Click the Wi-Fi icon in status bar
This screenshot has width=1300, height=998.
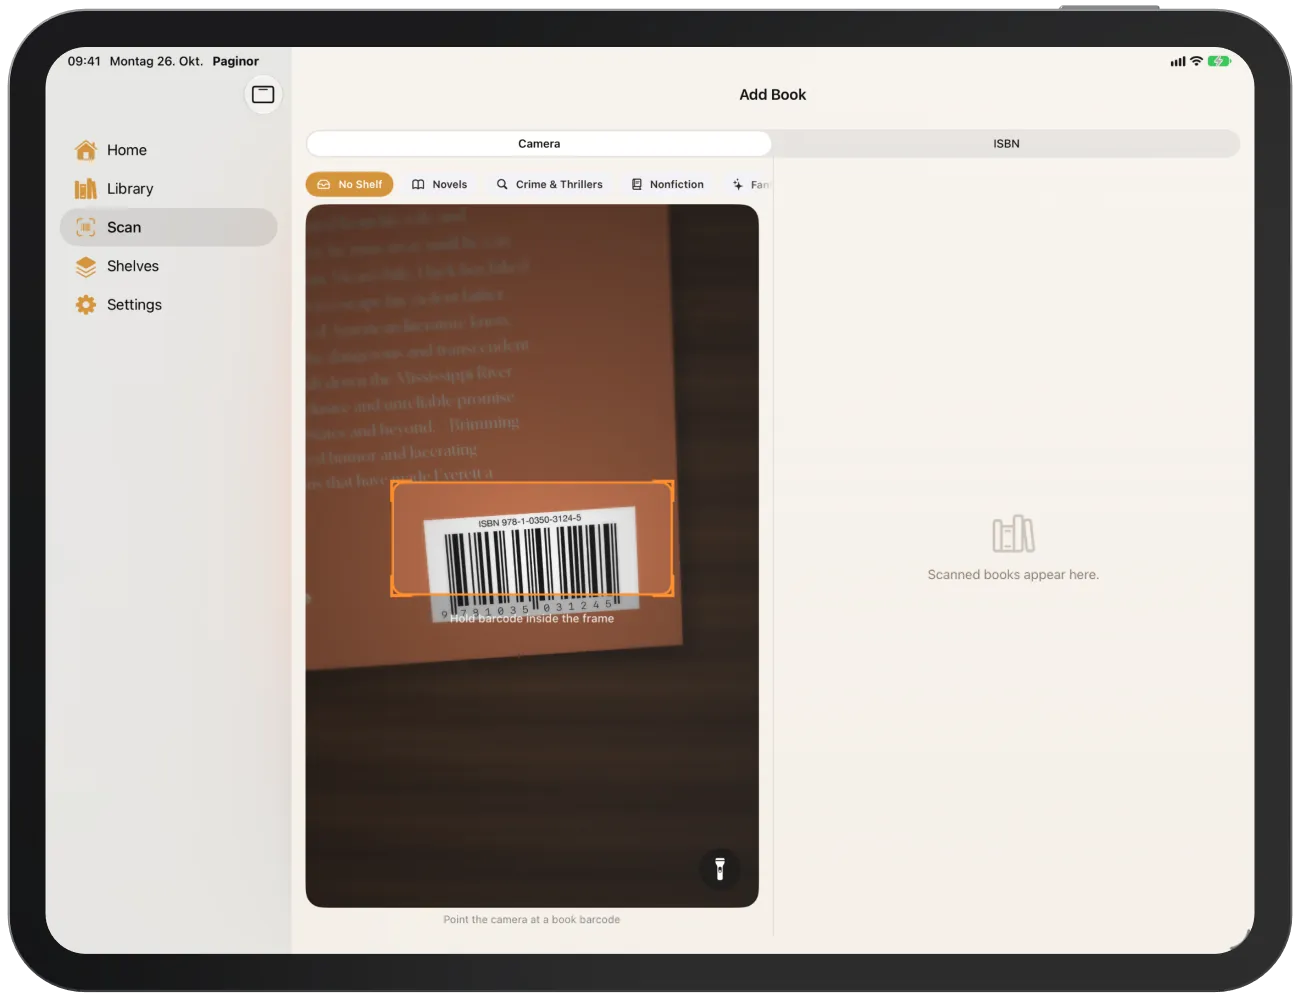point(1196,61)
